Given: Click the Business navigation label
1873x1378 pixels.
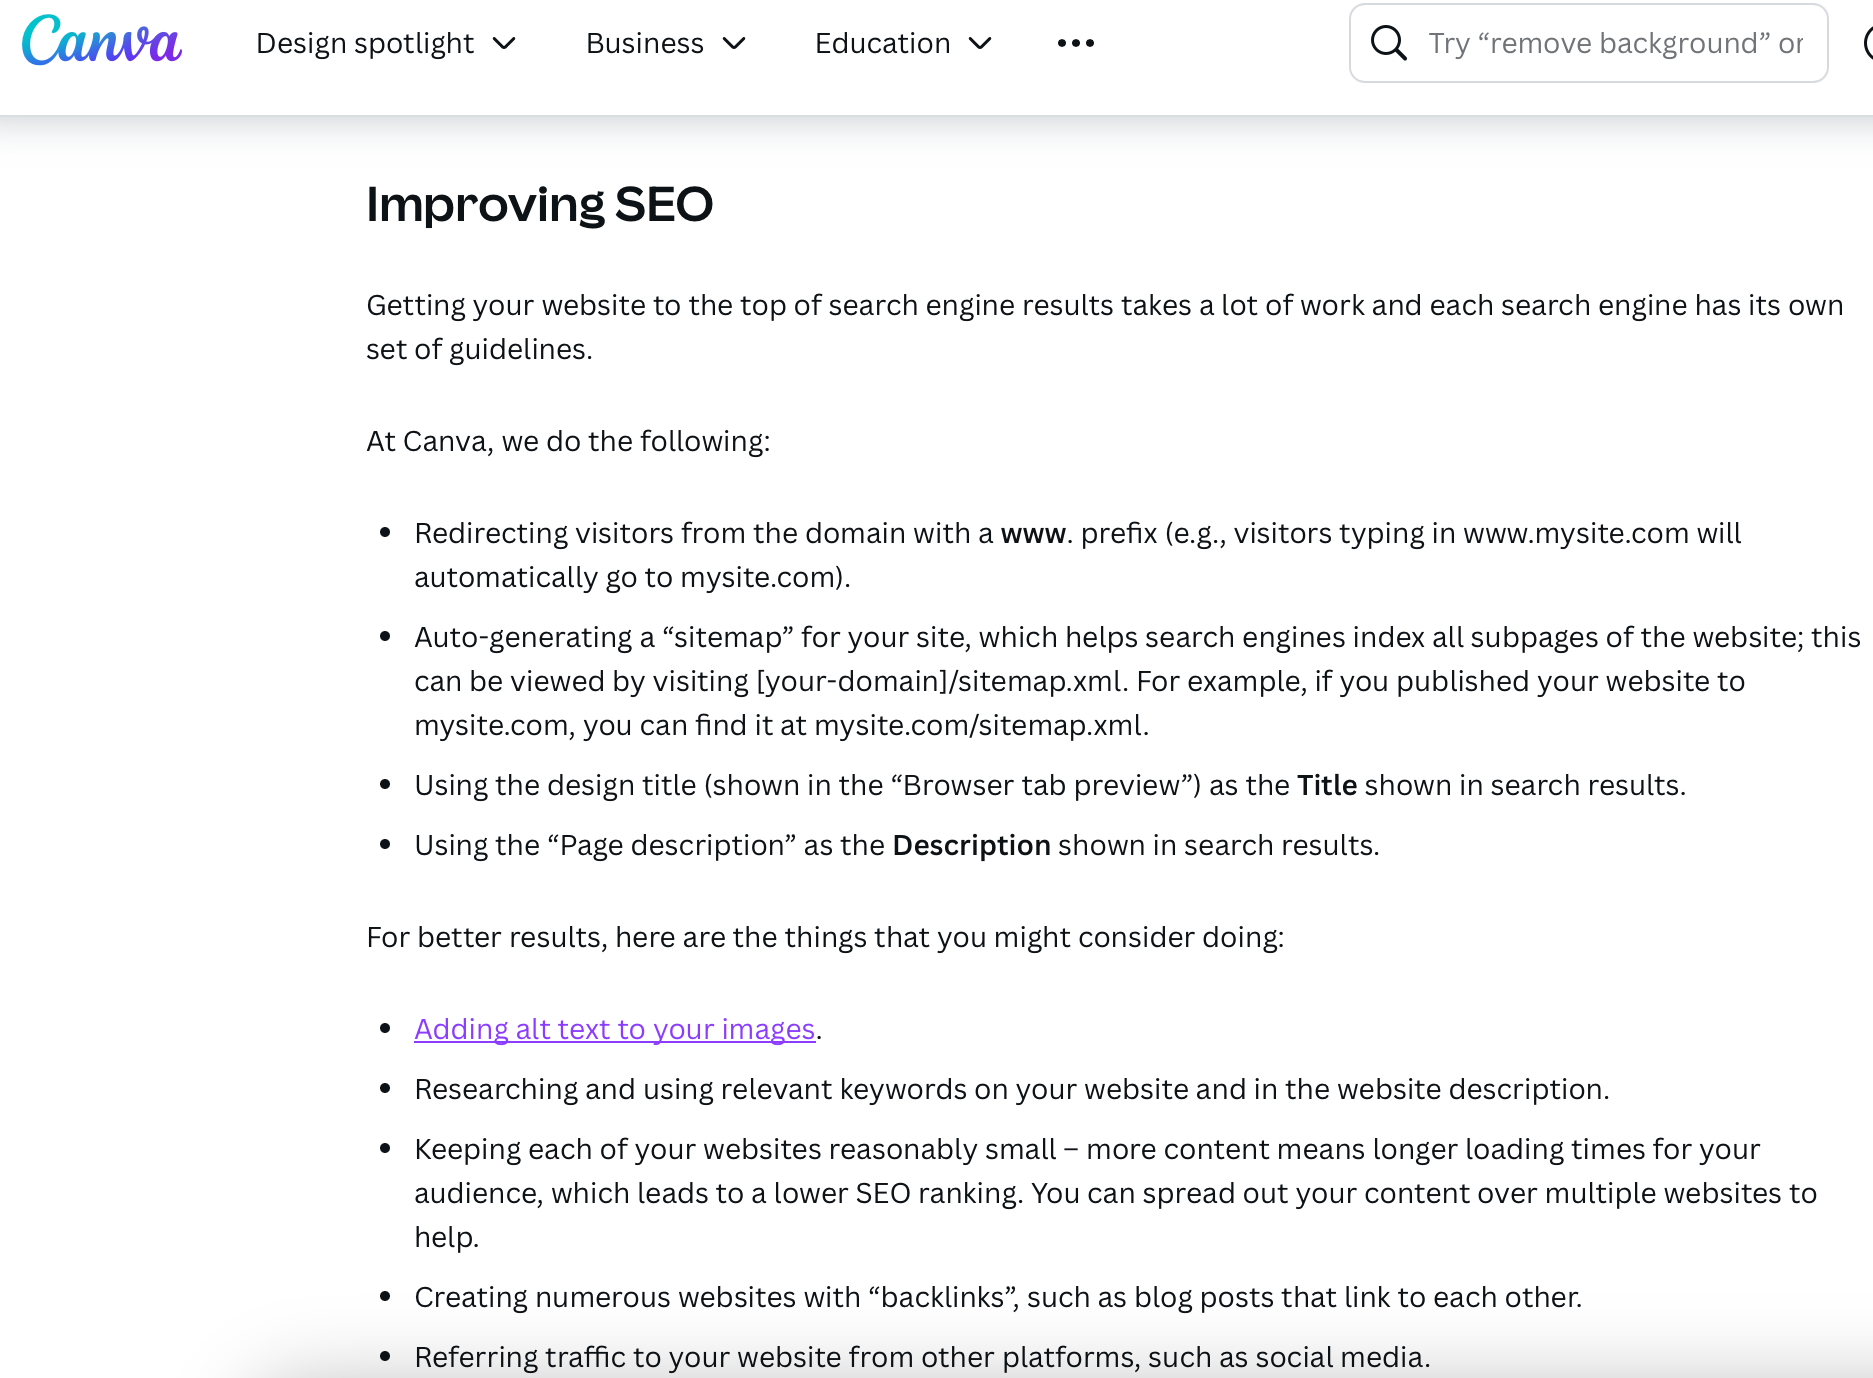Looking at the screenshot, I should (x=644, y=43).
